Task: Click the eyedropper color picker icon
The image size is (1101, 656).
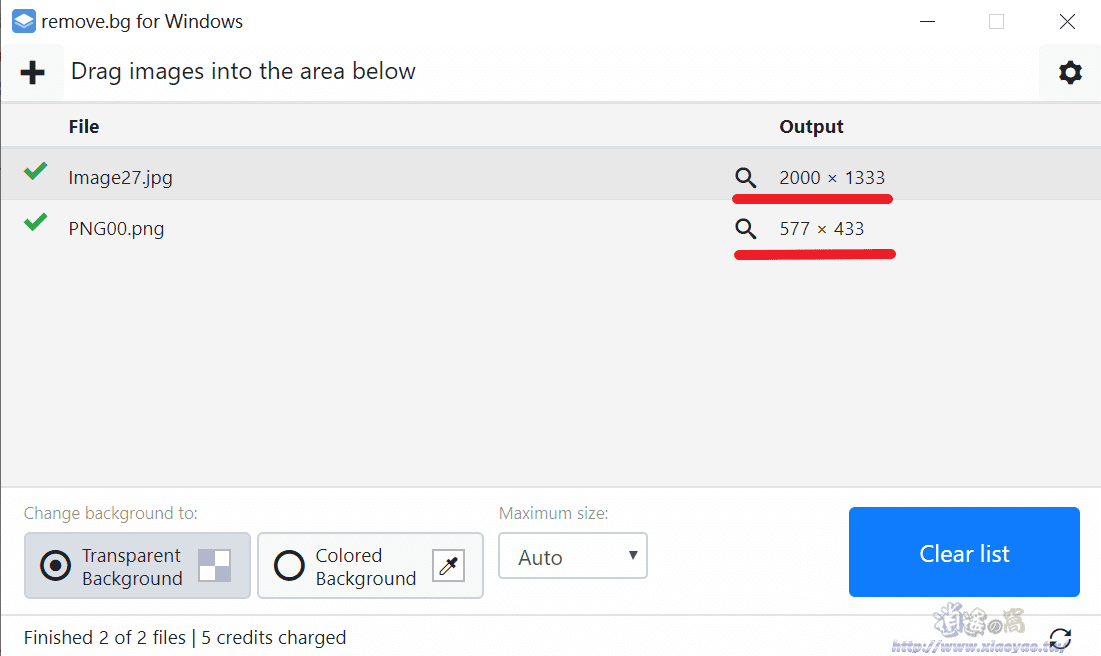Action: point(448,566)
